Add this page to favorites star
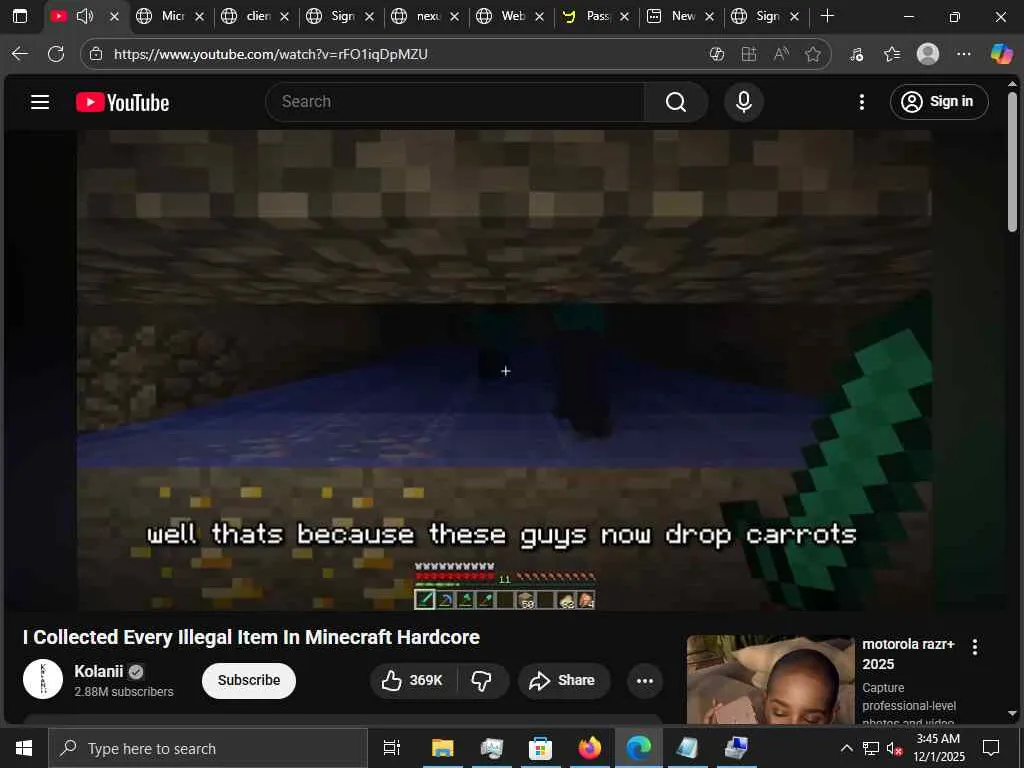The height and width of the screenshot is (768, 1024). (x=812, y=54)
